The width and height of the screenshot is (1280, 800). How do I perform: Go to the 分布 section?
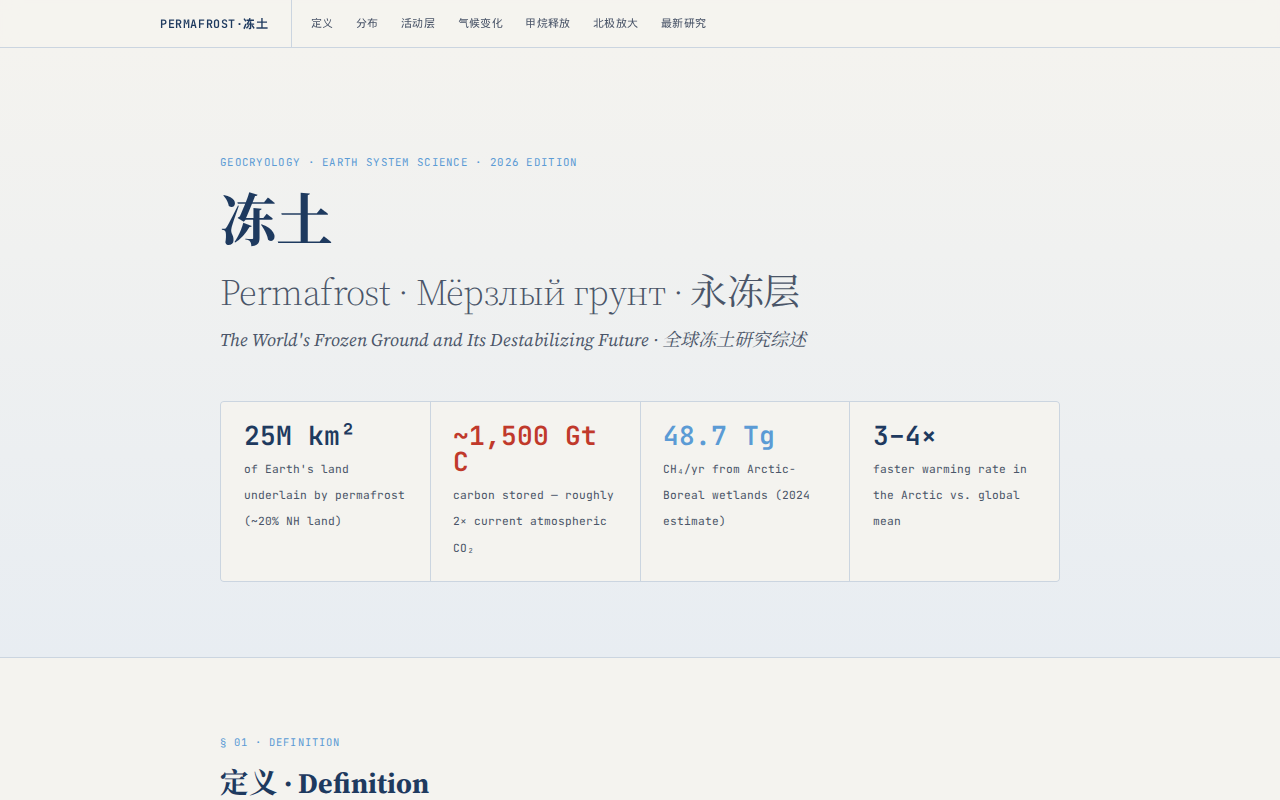coord(367,23)
